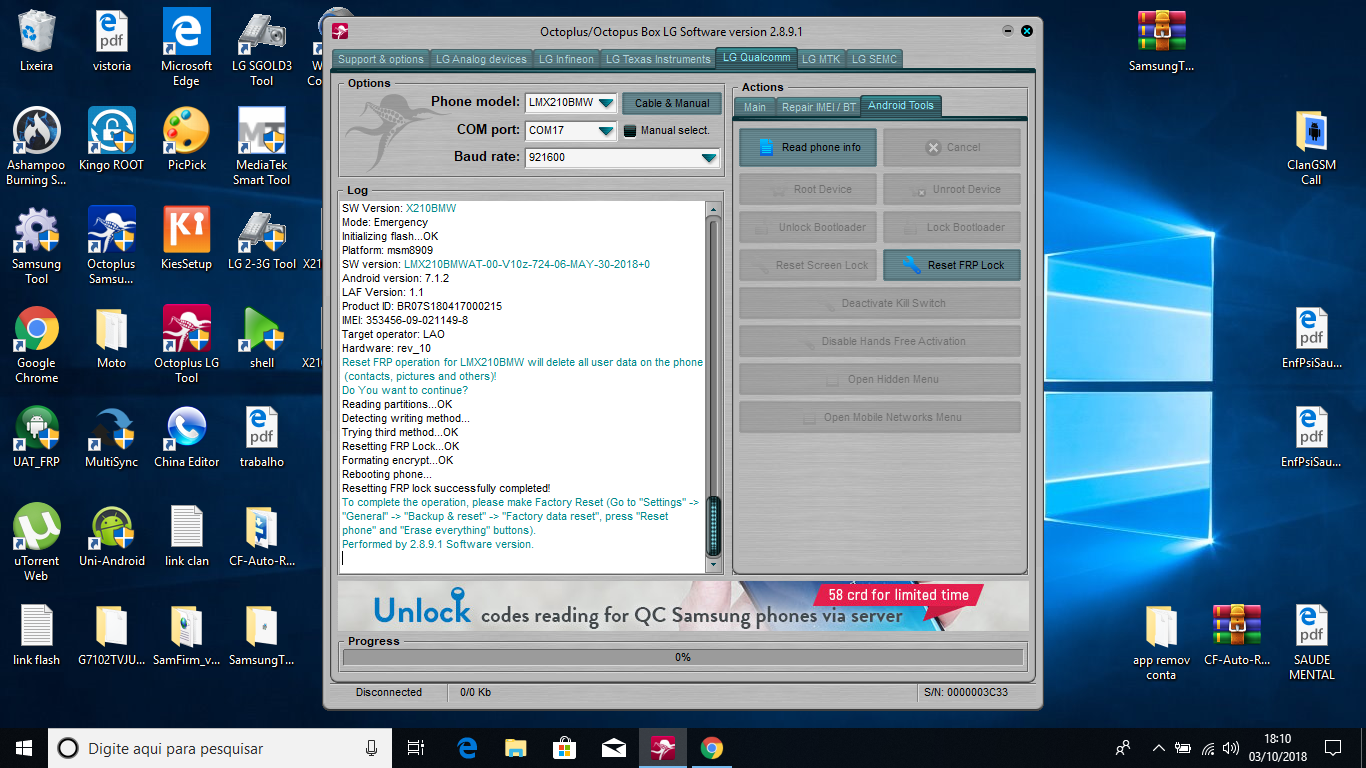
Task: Launch Octoplus LG Tool desktop shortcut
Action: (187, 345)
